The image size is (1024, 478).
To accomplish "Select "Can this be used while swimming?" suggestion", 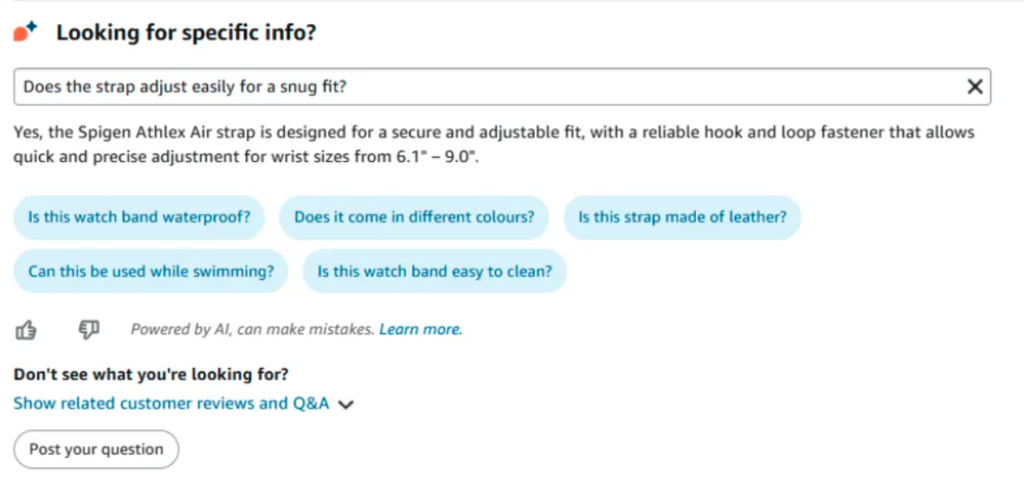I will tap(151, 271).
